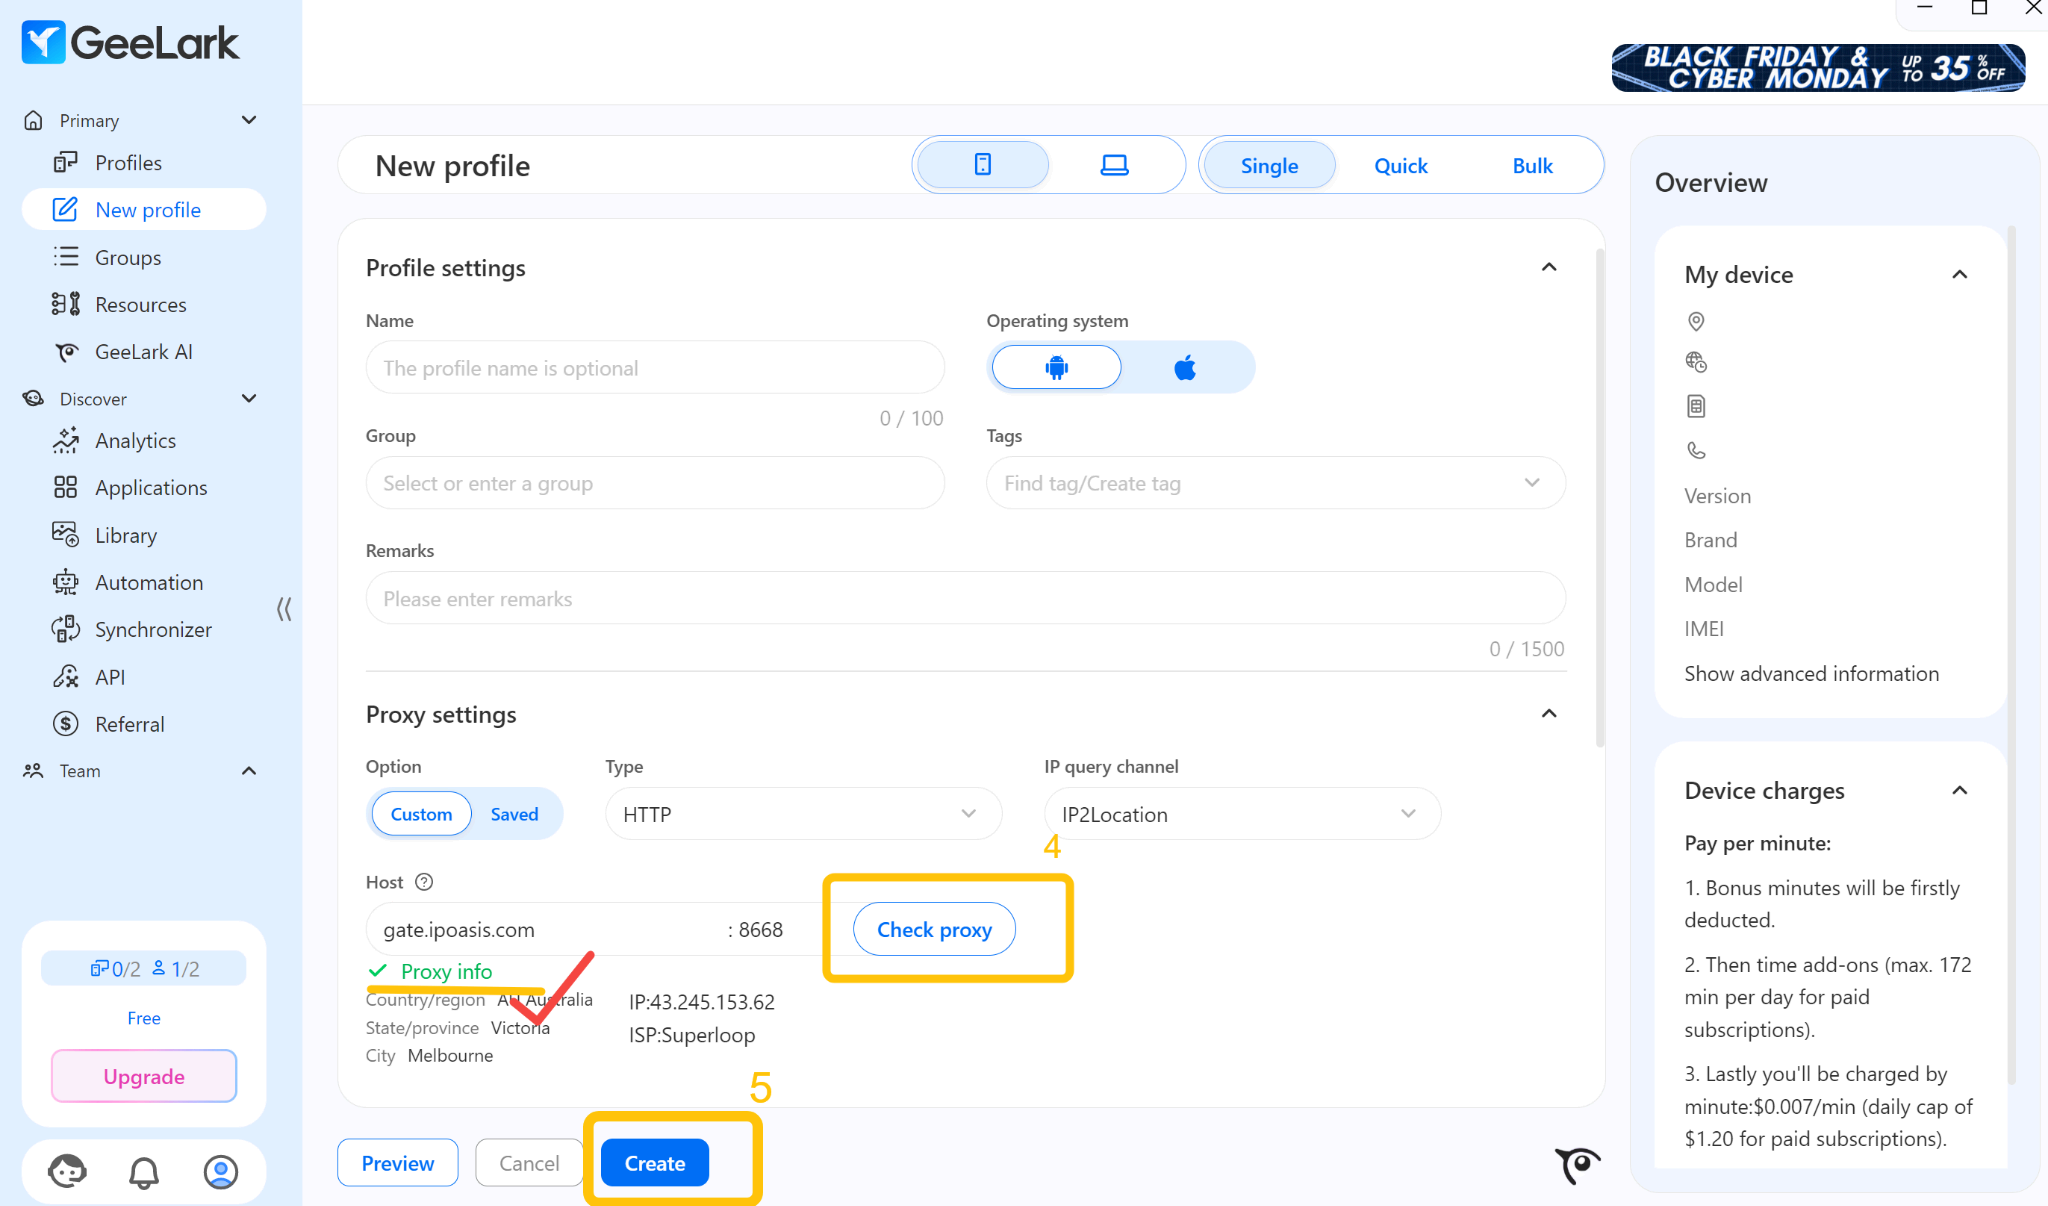
Task: Collapse the sidebar with double-chevron icon
Action: [284, 609]
